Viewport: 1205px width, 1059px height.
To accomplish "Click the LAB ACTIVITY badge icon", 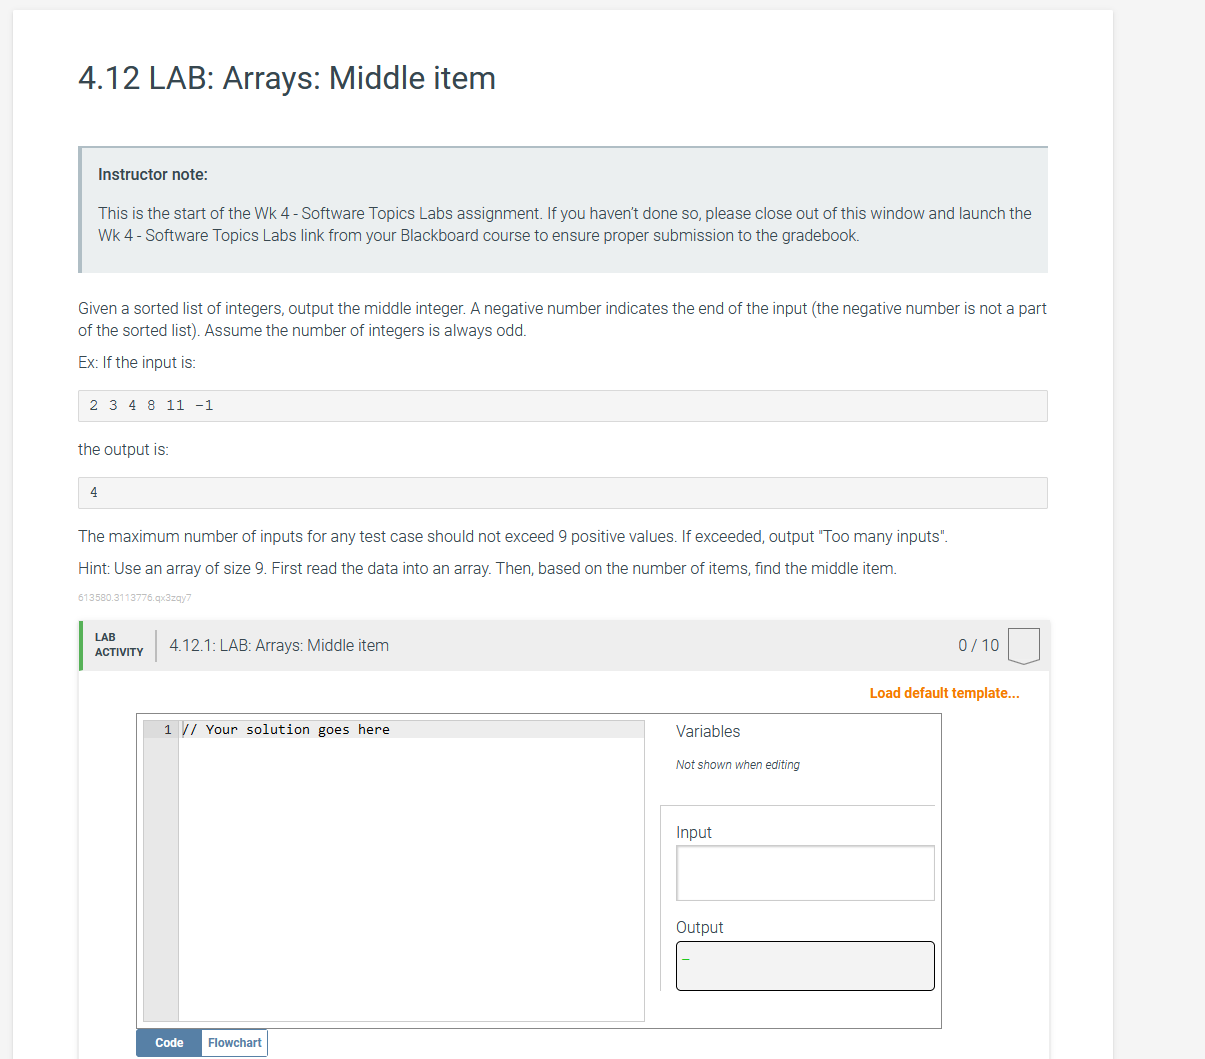I will tap(118, 645).
